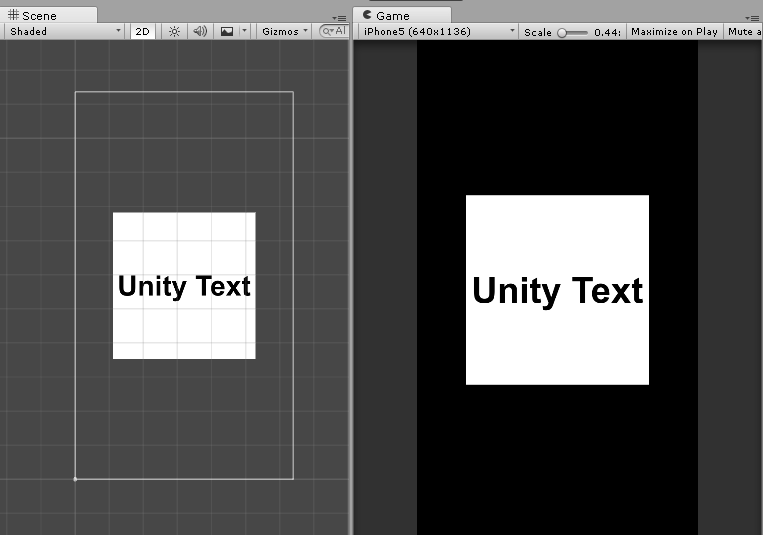This screenshot has height=535, width=763.
Task: Toggle scene lighting sun icon
Action: click(174, 32)
